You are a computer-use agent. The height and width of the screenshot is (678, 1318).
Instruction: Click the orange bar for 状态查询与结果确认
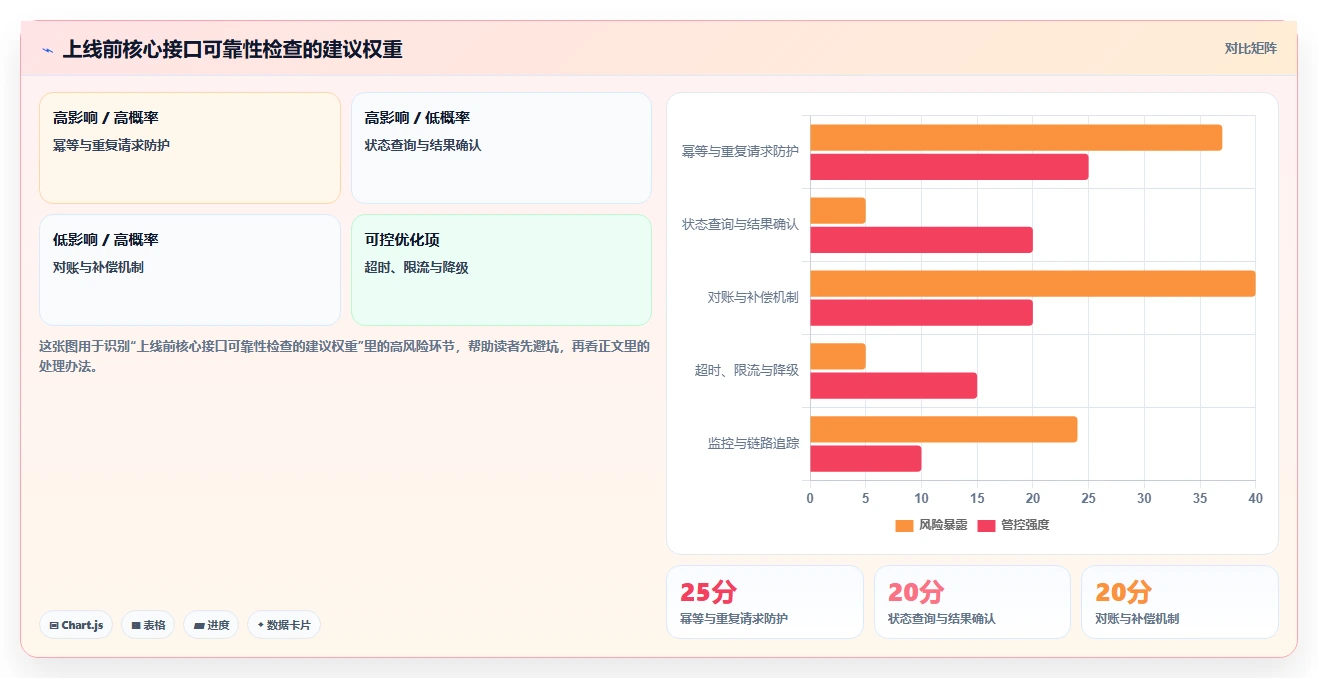point(838,211)
